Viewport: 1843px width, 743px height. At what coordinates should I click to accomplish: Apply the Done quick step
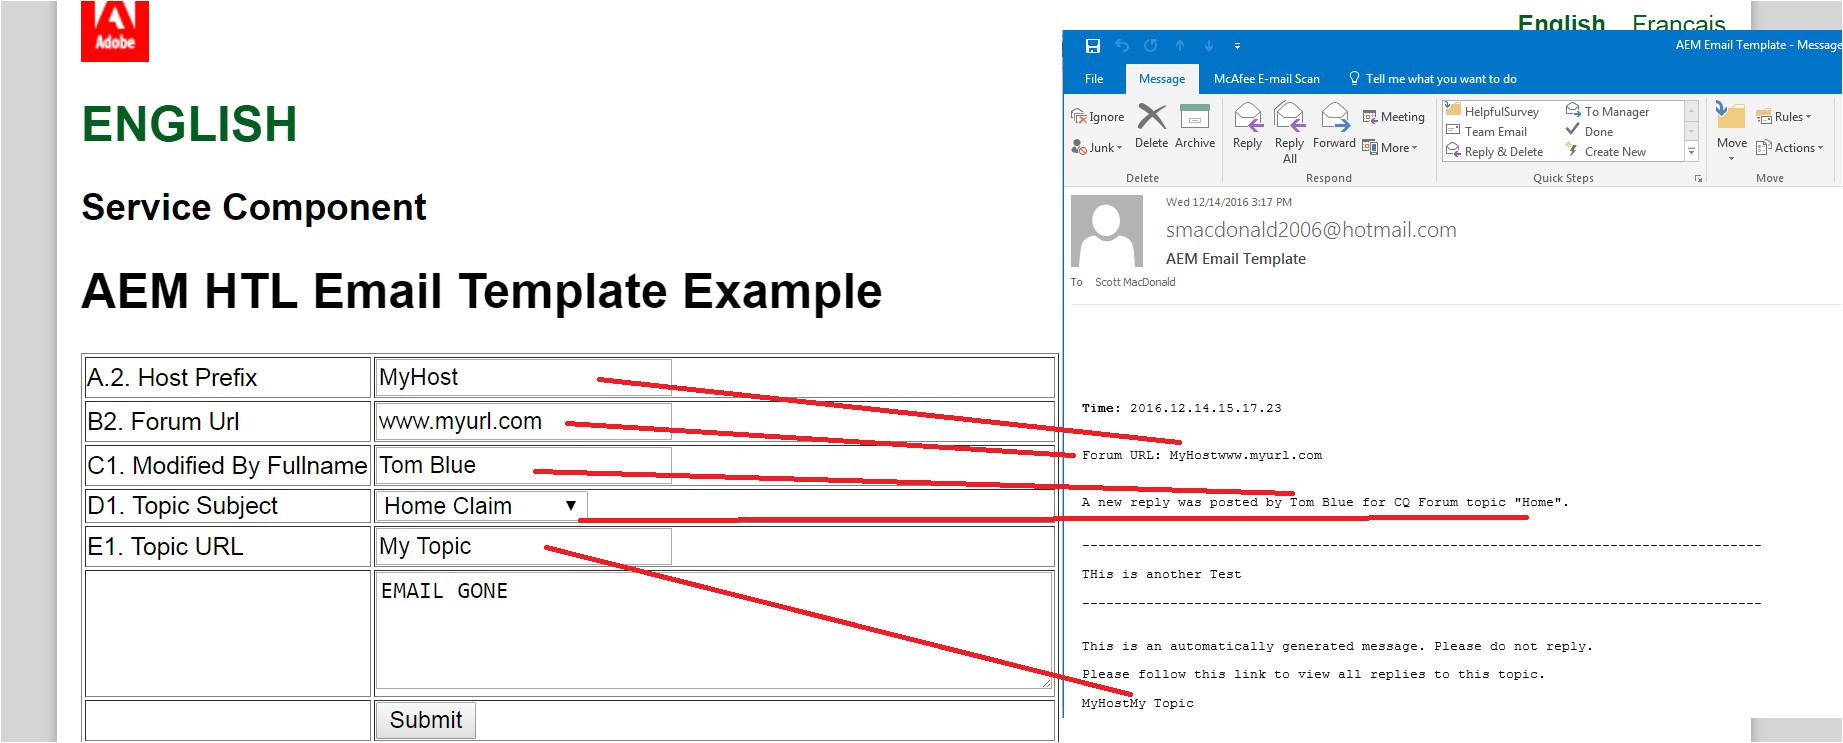1589,132
